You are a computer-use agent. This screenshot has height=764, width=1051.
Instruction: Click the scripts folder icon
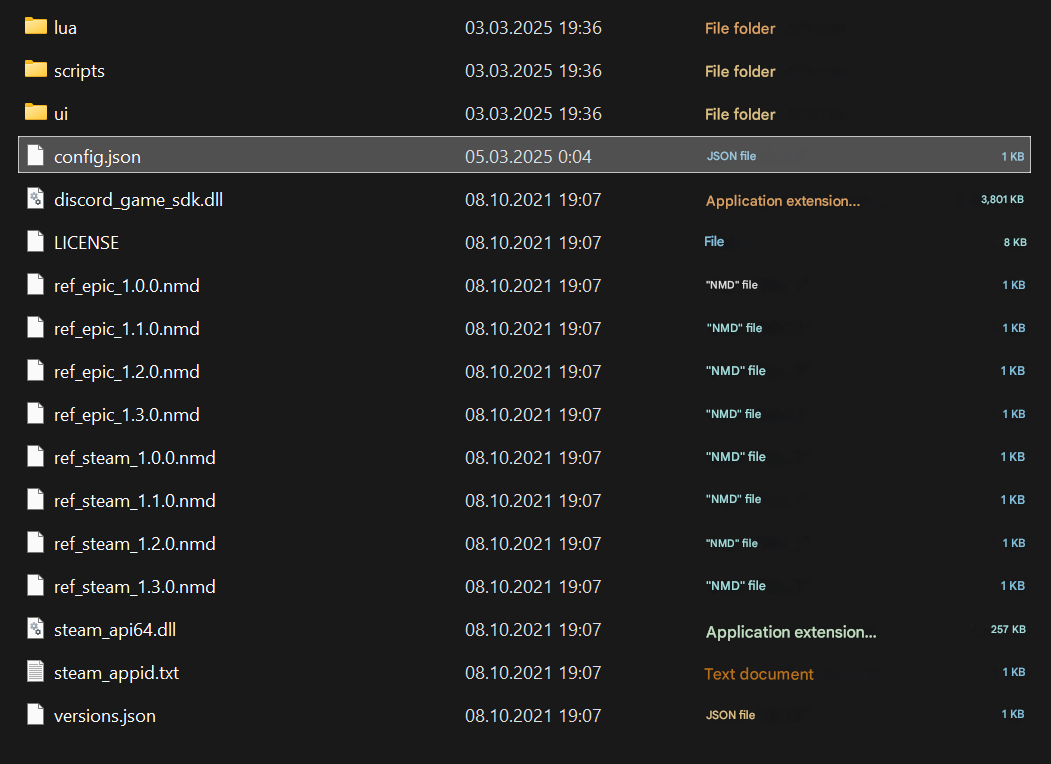point(36,70)
